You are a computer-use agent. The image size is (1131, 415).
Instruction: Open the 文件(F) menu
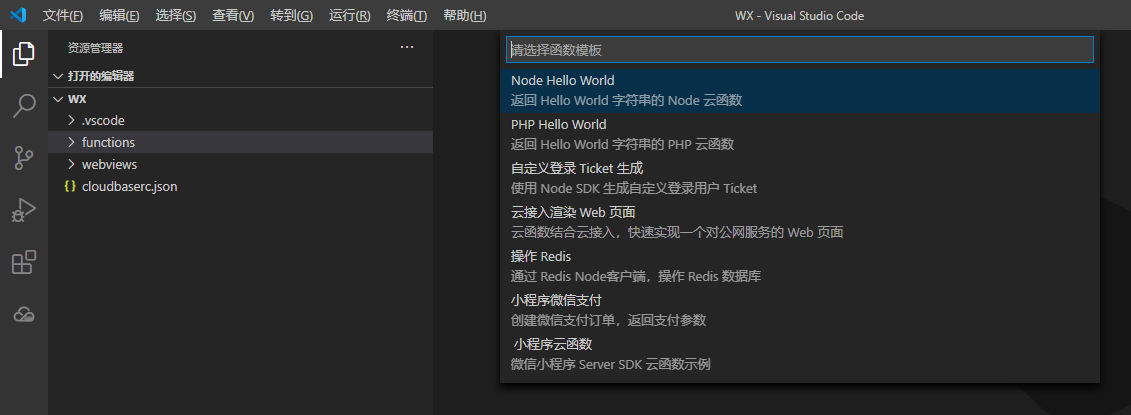[x=63, y=15]
